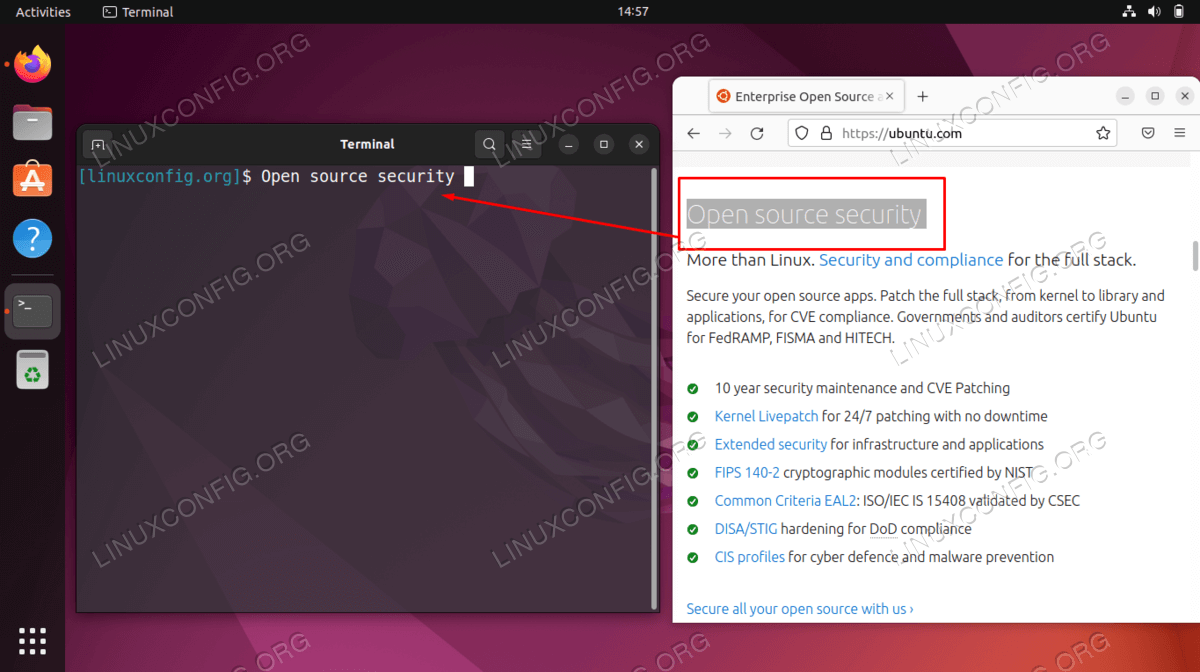The image size is (1200, 672).
Task: Open the Files app in dock
Action: (33, 123)
